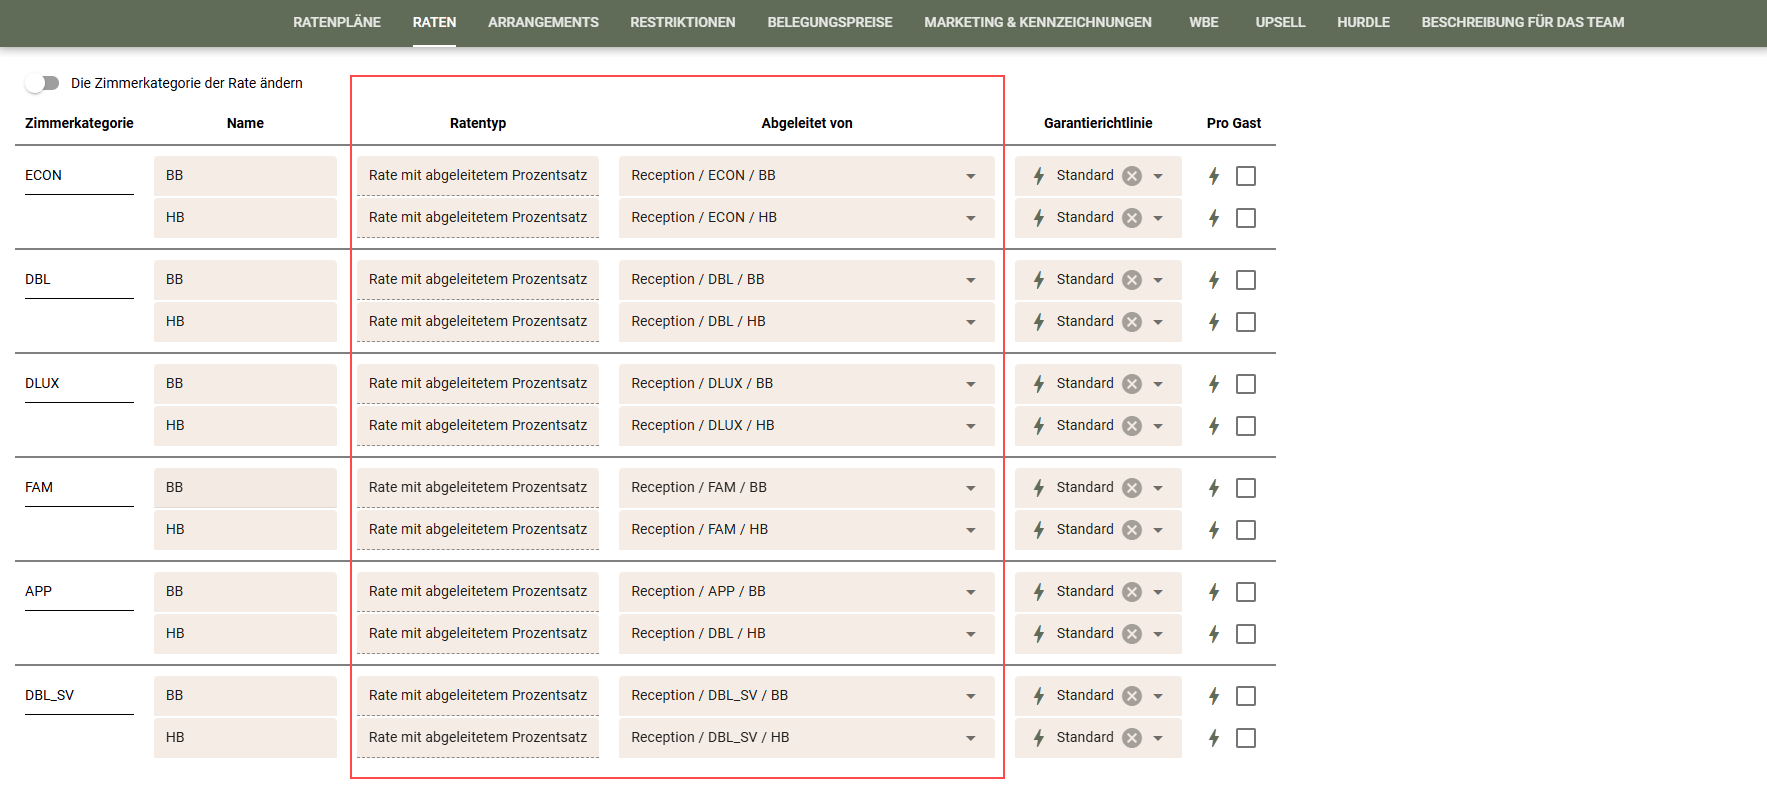Click Pro Gast lightning icon, FAM HB row
This screenshot has width=1767, height=802.
[x=1214, y=530]
